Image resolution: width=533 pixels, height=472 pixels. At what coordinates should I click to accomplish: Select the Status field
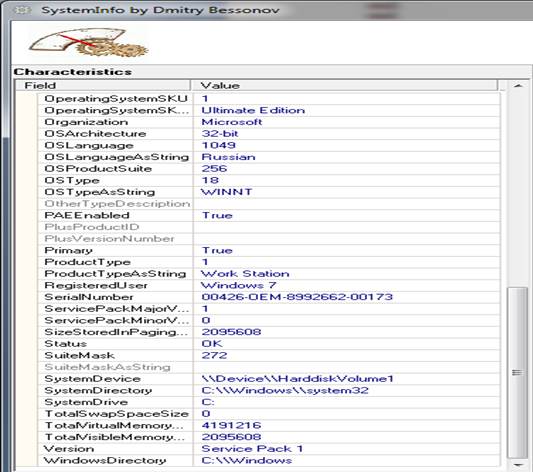tap(65, 344)
